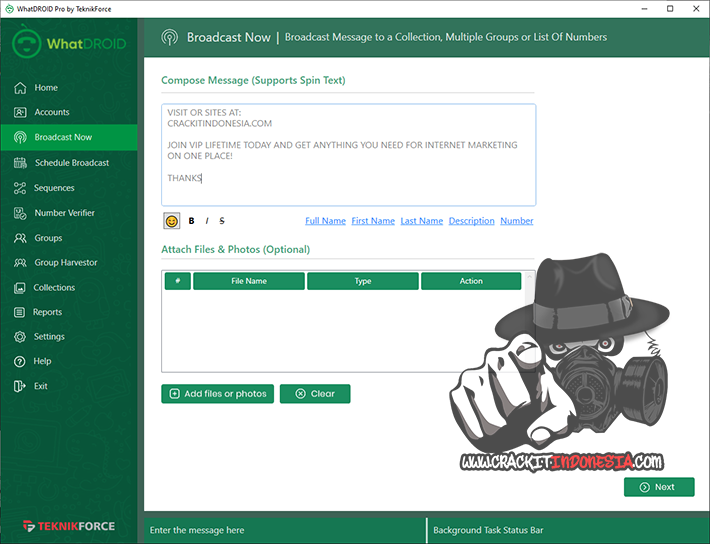Insert the First Name placeholder link
Screen dimensions: 710x544
(x=373, y=221)
